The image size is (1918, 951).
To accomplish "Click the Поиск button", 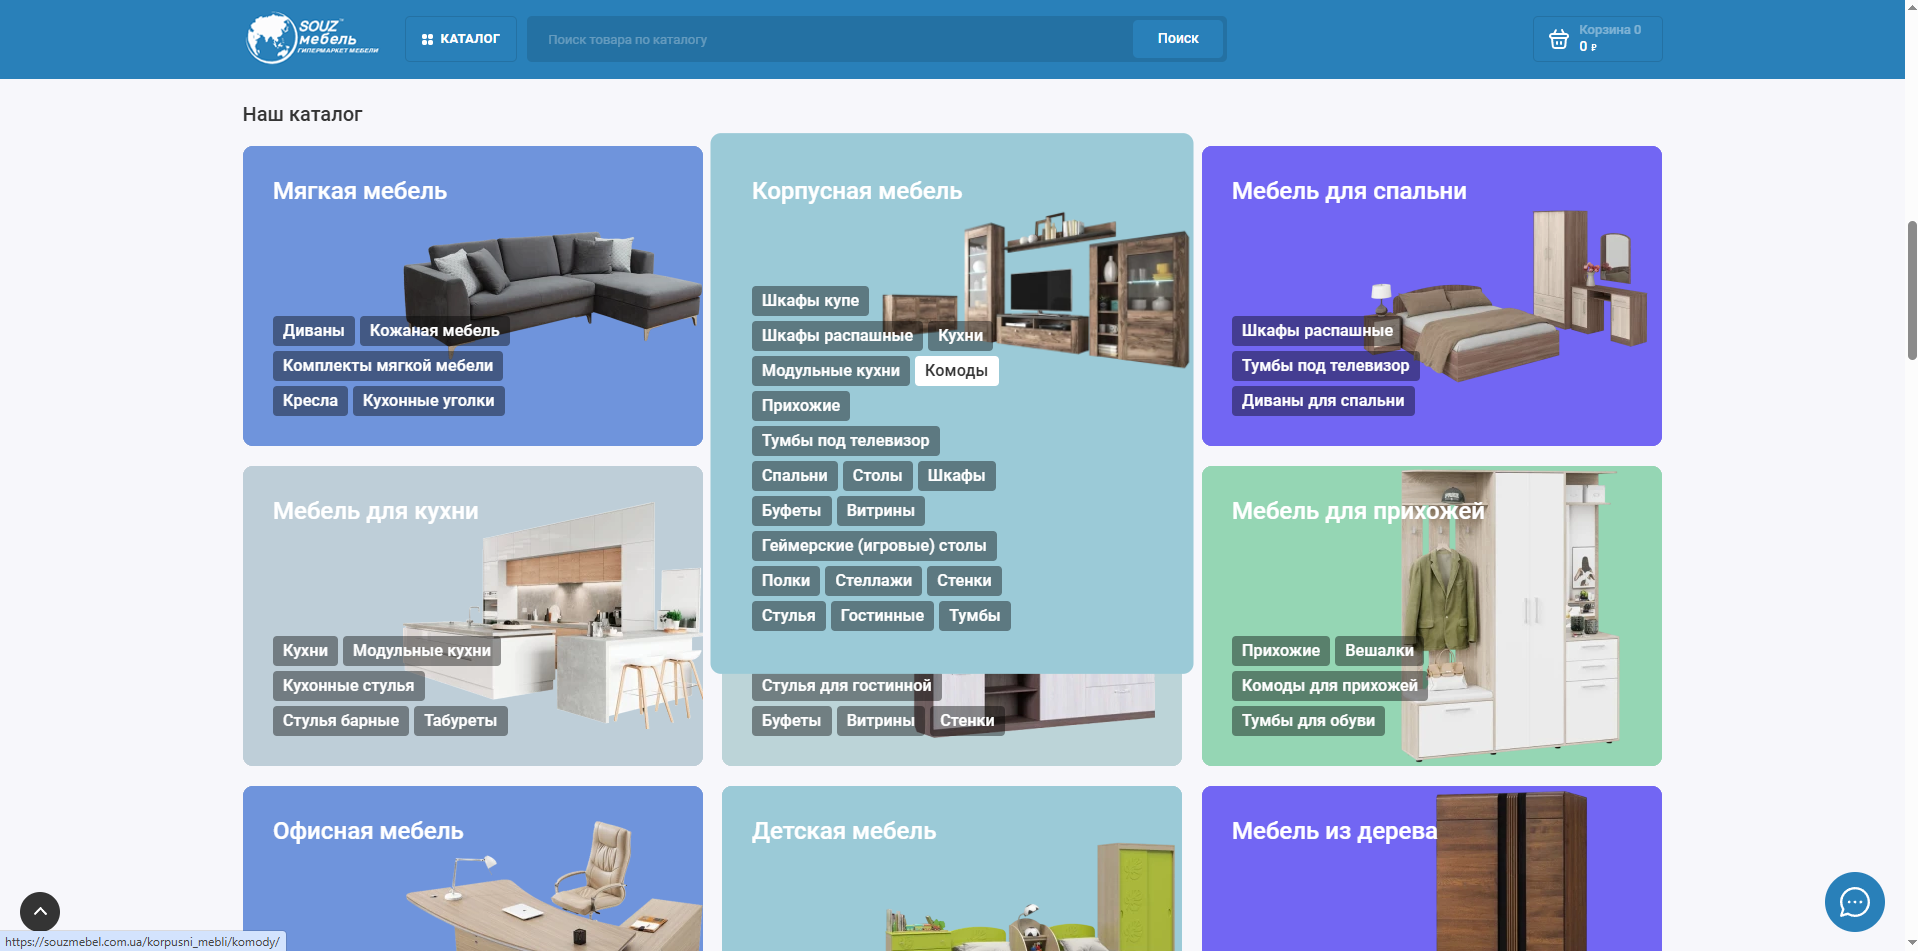I will pos(1178,39).
